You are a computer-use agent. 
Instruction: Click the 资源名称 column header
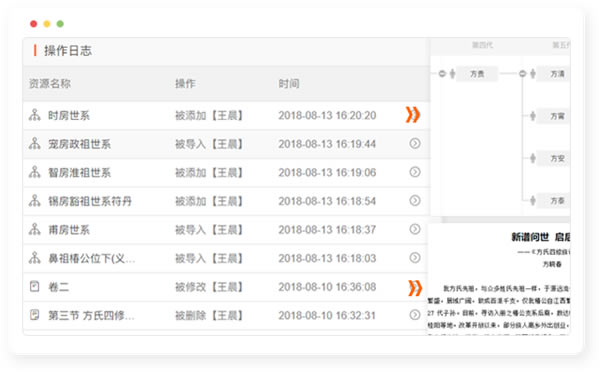(50, 83)
